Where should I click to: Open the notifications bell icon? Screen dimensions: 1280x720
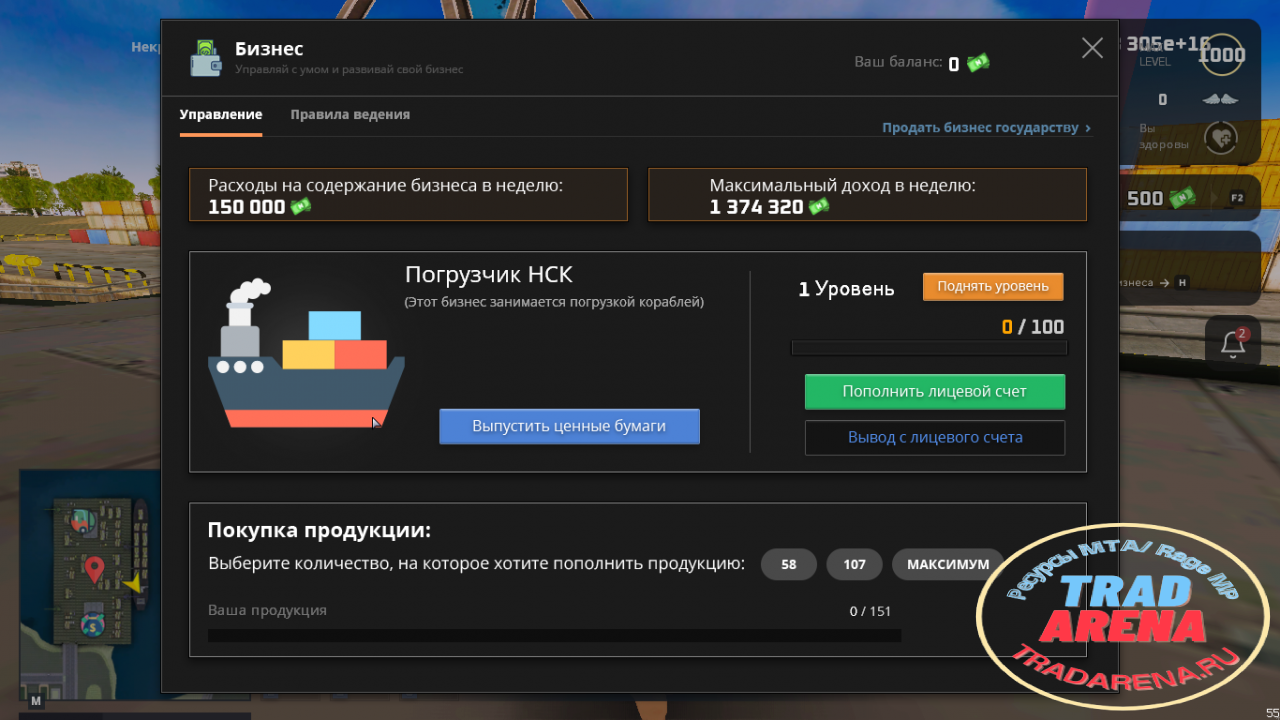click(x=1232, y=344)
